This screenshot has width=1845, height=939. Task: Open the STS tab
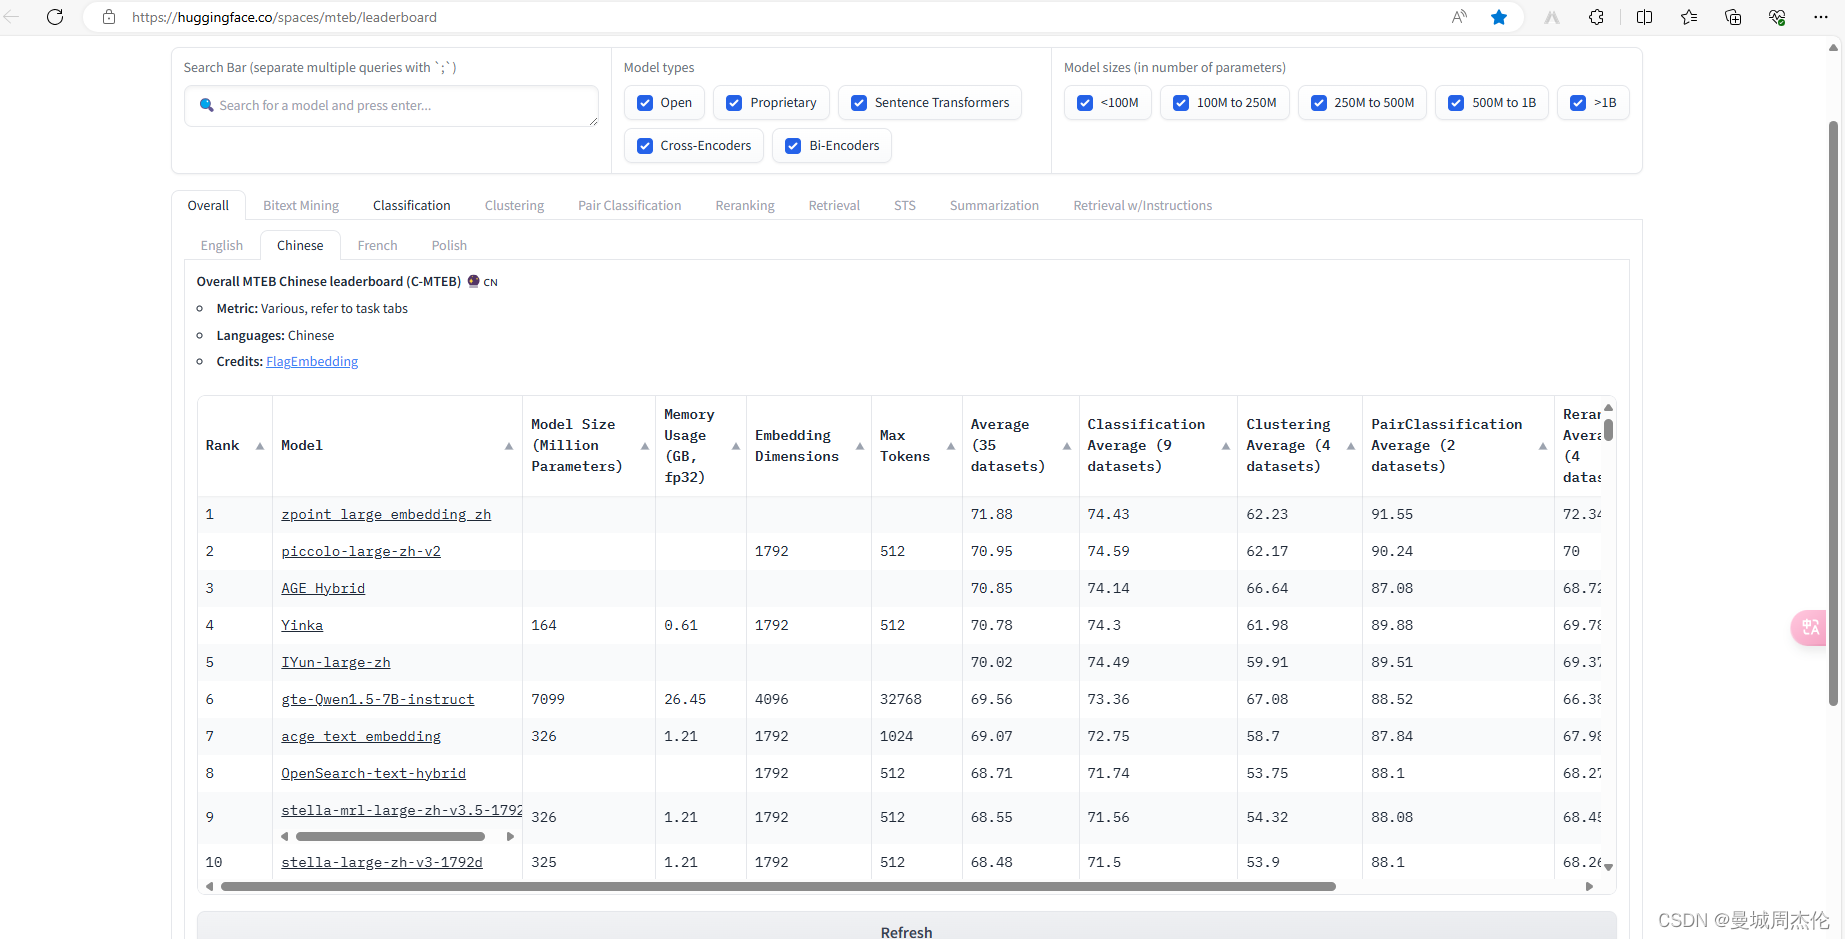coord(905,206)
